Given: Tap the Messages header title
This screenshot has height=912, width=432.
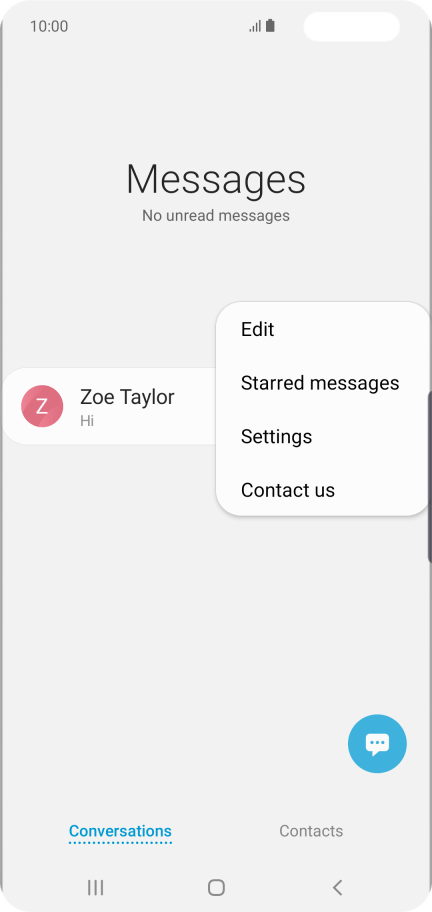Looking at the screenshot, I should point(216,179).
